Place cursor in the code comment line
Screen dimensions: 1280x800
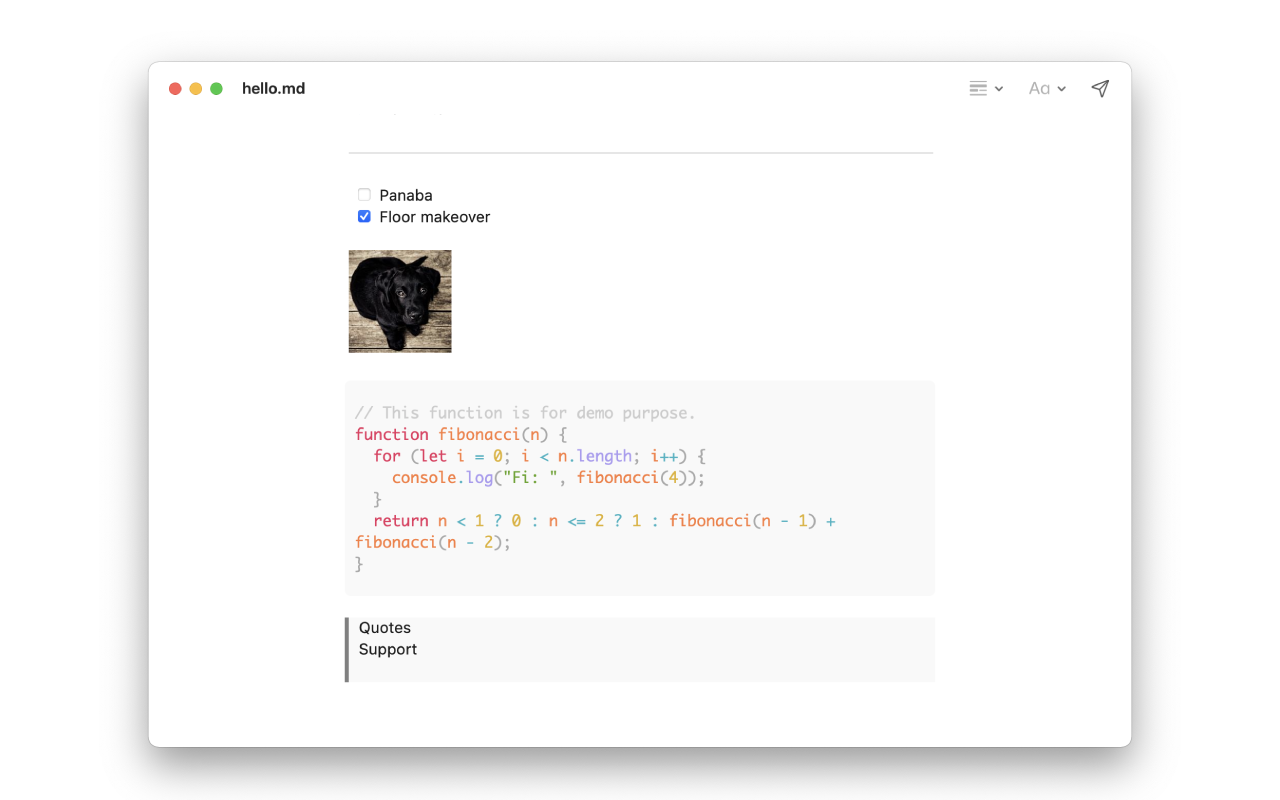[x=525, y=413]
